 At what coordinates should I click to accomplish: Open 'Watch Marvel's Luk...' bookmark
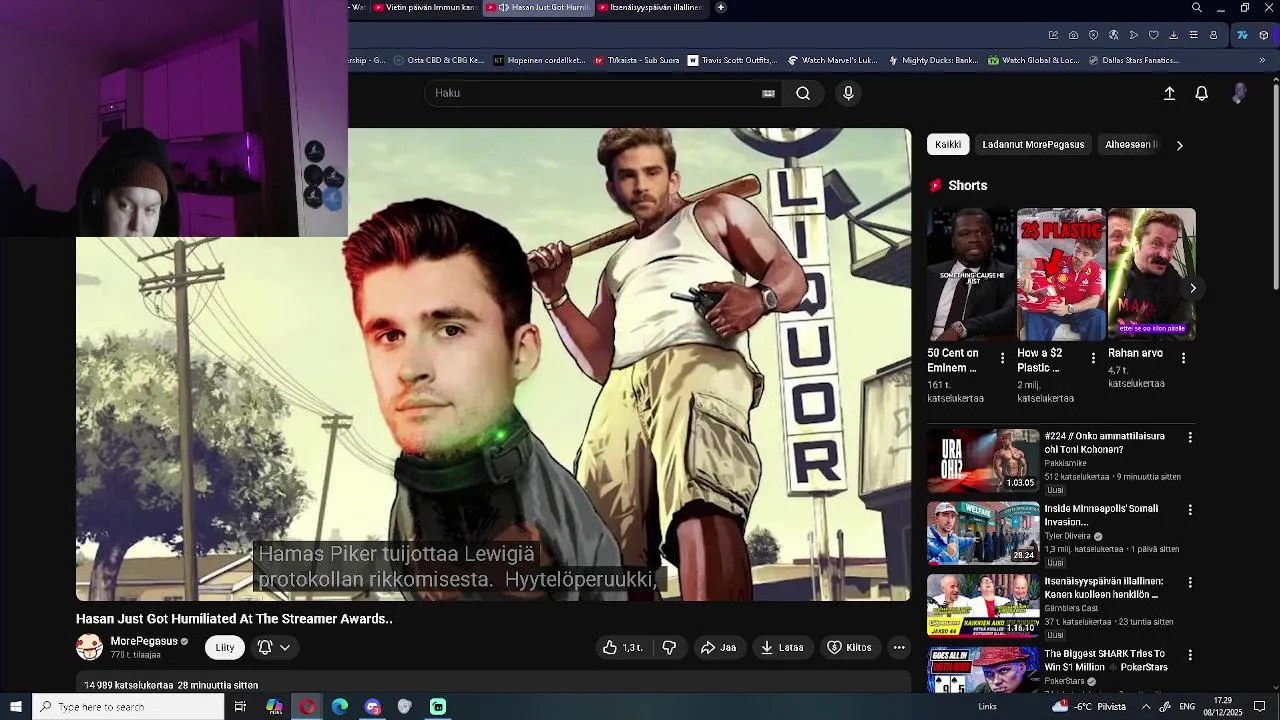point(832,60)
